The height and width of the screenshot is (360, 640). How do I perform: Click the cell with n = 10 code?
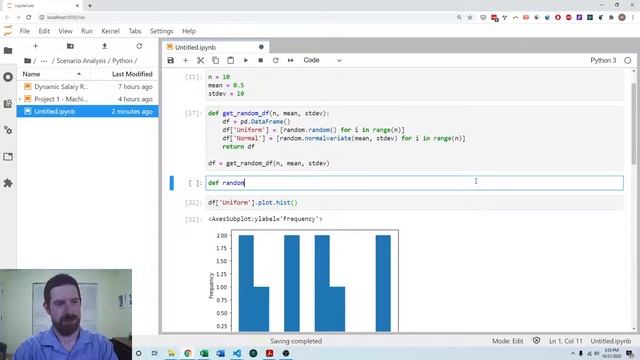pyautogui.click(x=414, y=85)
